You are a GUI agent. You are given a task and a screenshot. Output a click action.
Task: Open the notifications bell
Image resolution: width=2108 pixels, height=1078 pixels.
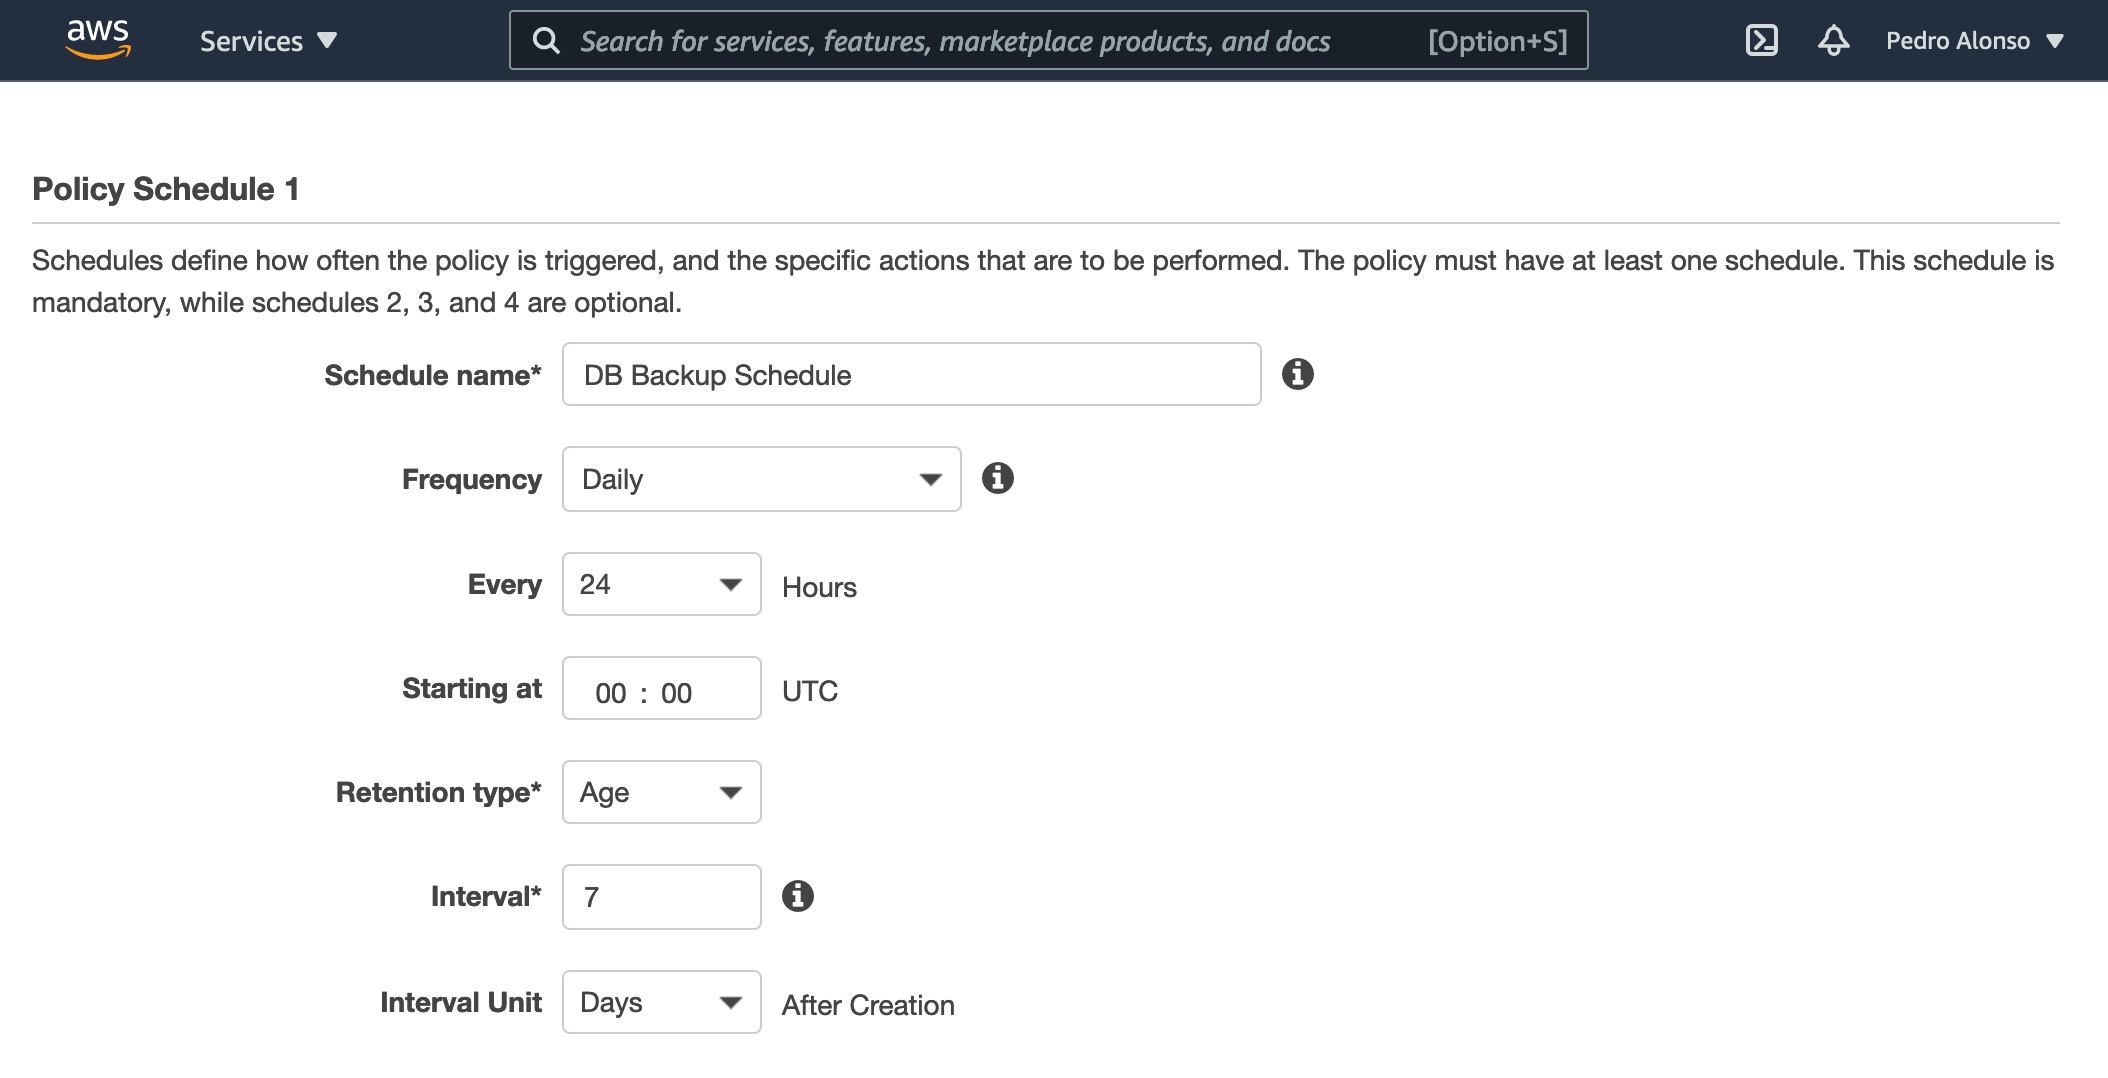click(1832, 40)
